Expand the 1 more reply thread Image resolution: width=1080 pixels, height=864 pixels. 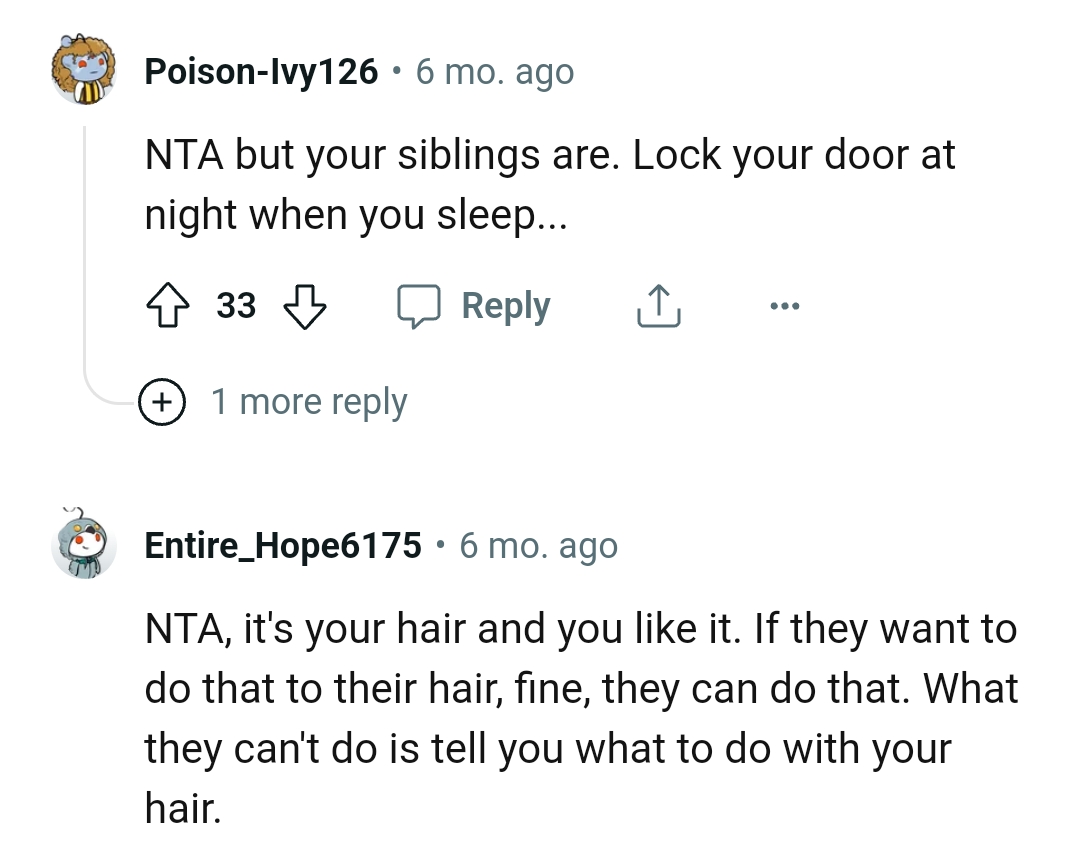coord(308,401)
